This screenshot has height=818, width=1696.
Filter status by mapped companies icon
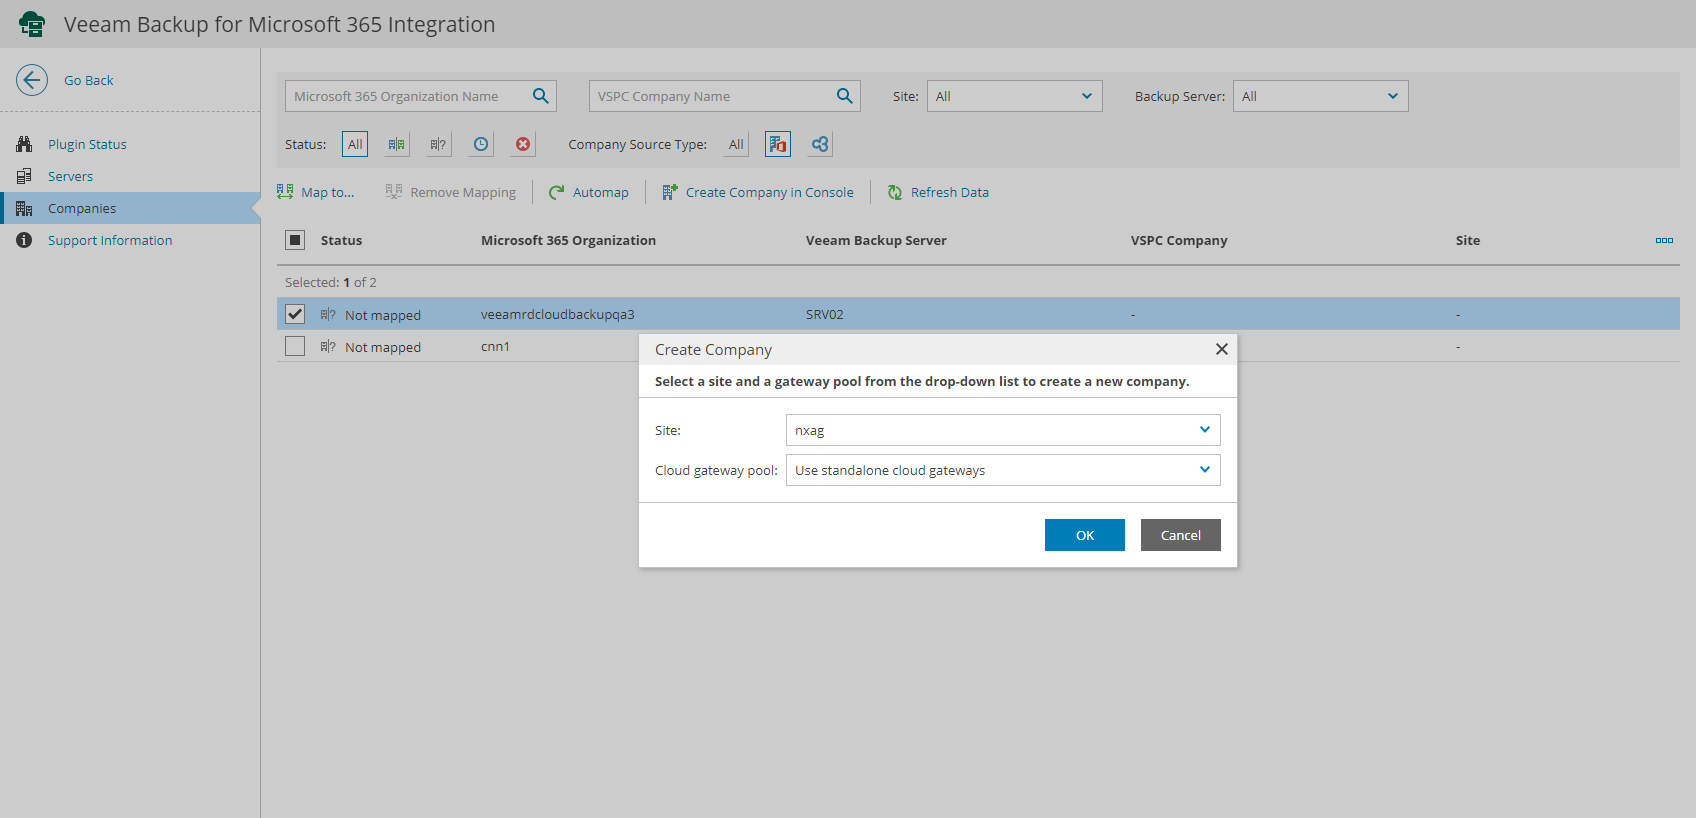point(397,144)
